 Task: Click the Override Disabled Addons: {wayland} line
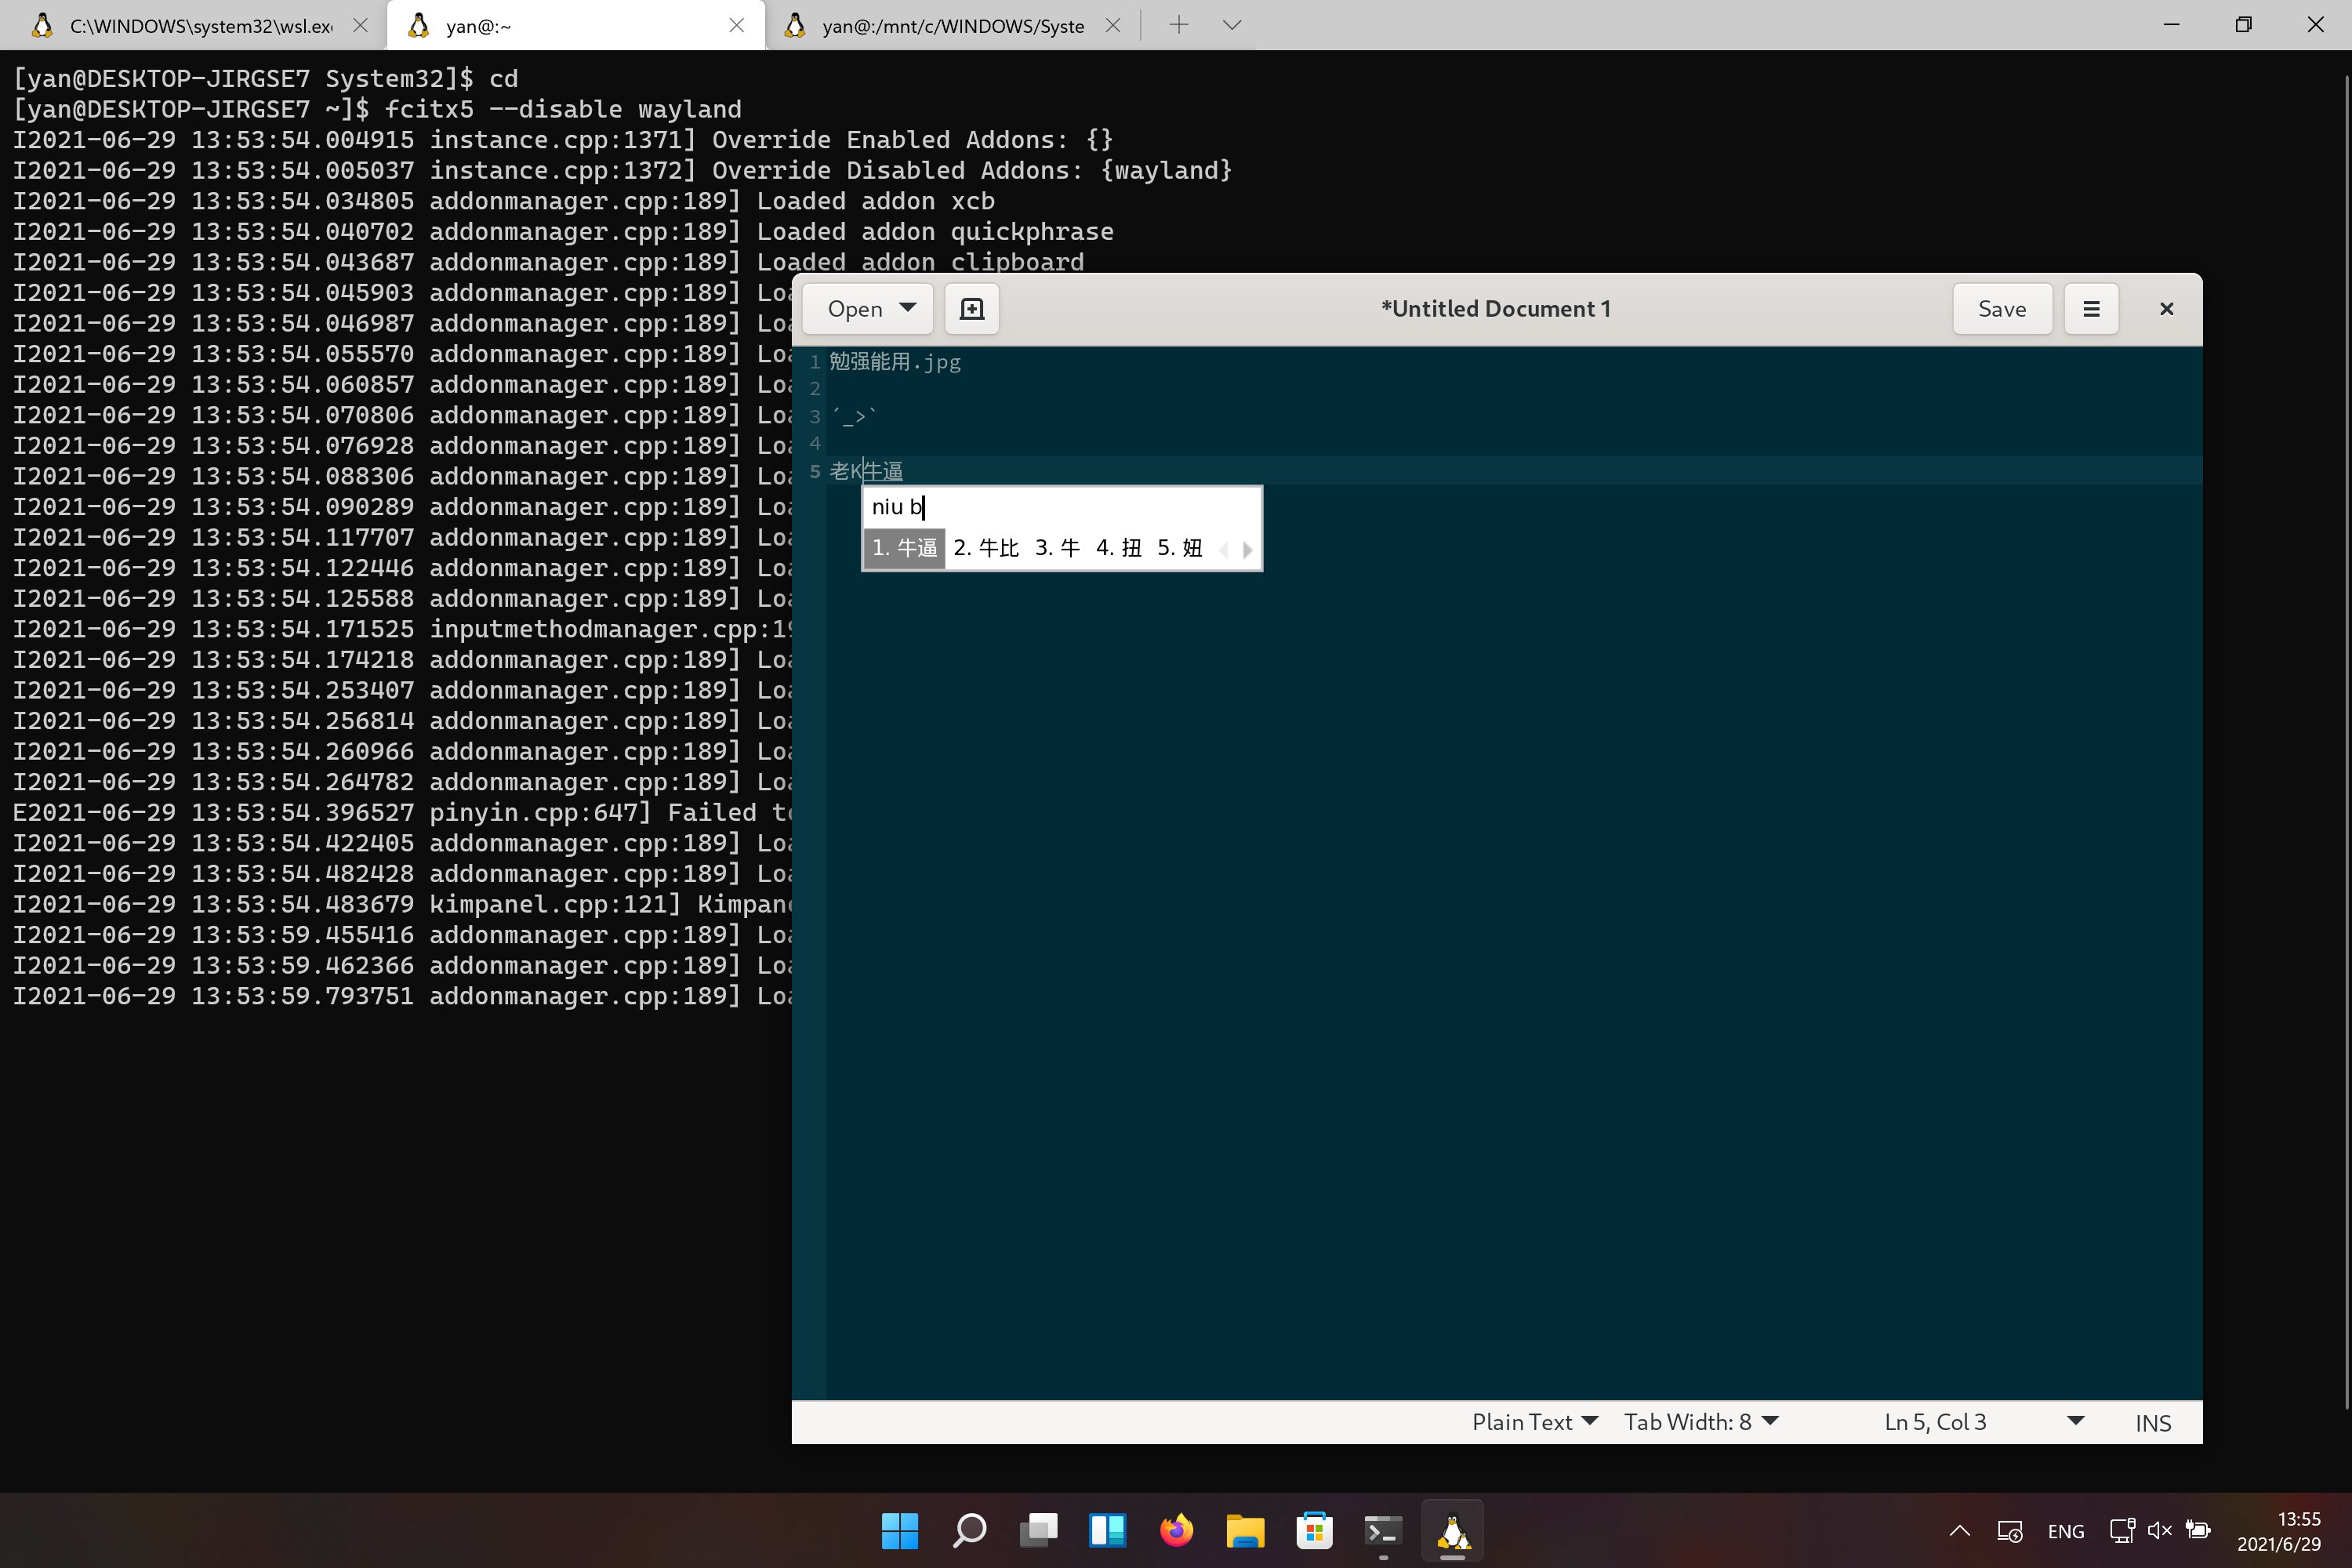[622, 170]
